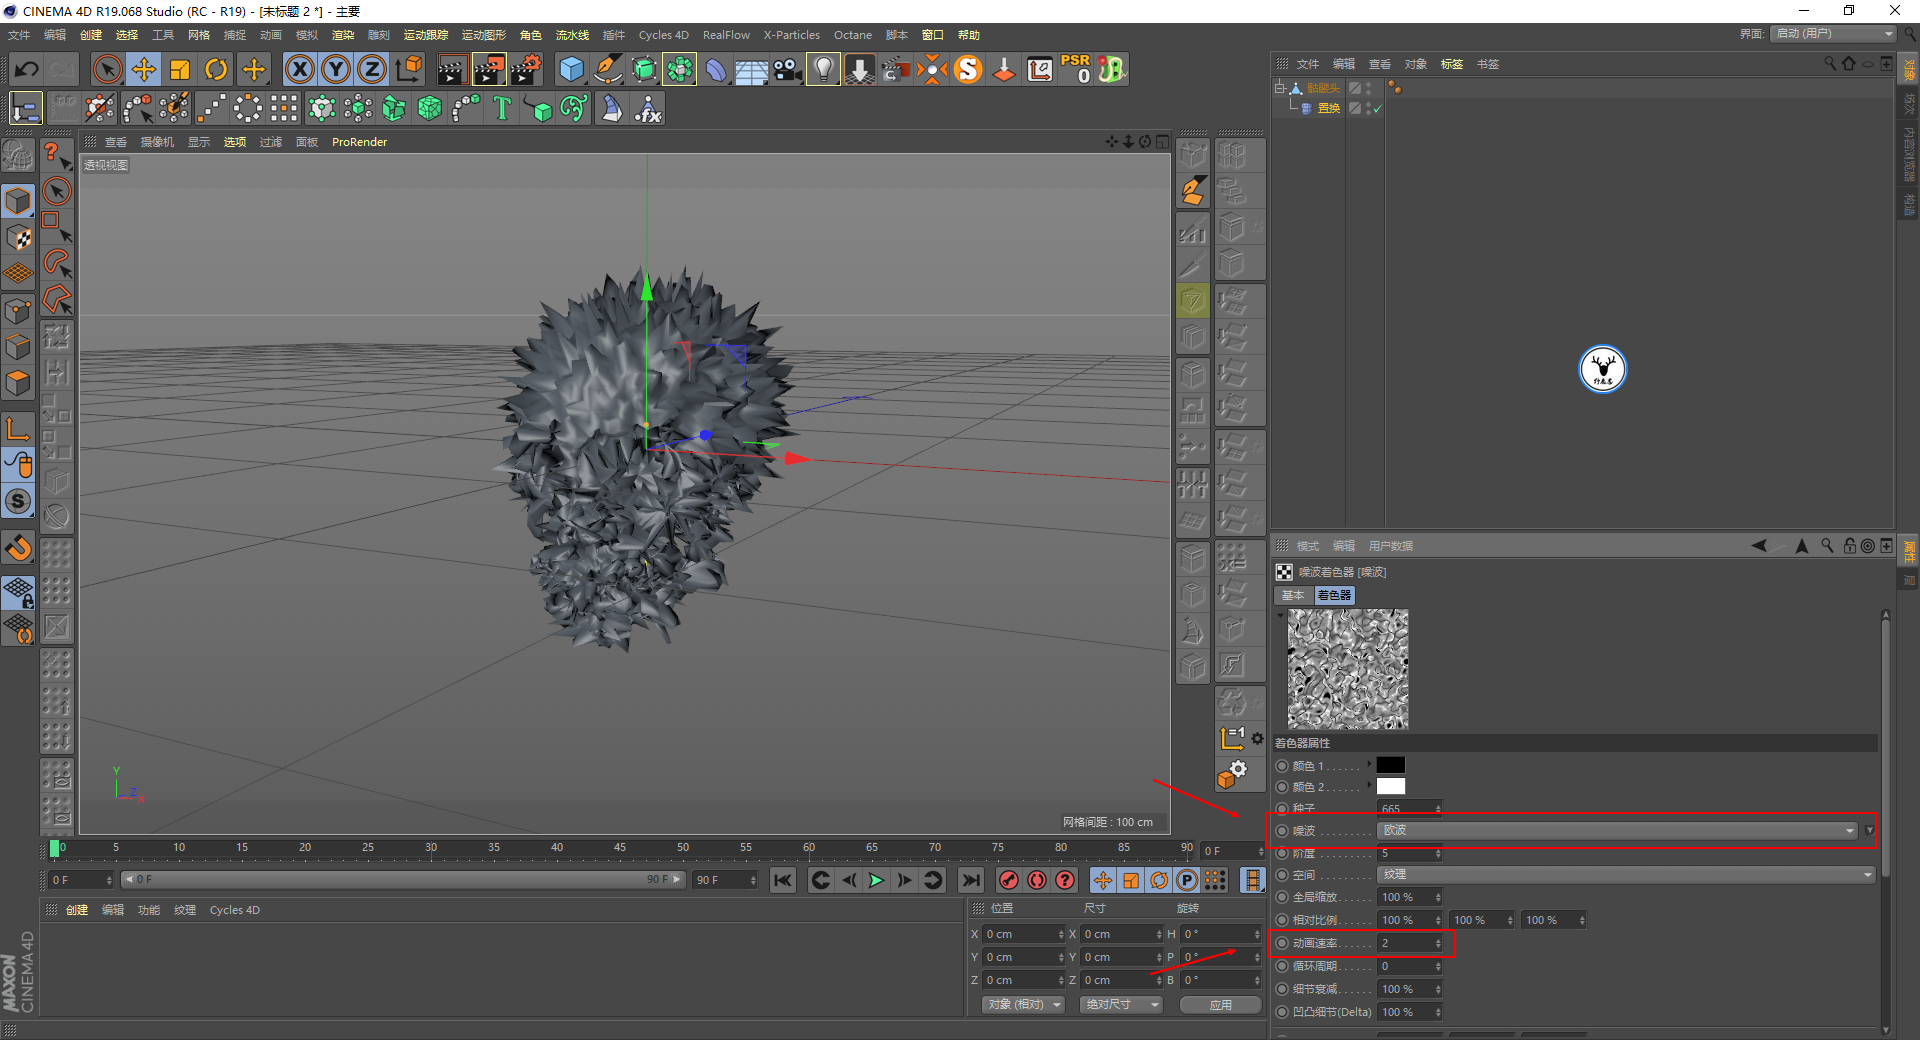The width and height of the screenshot is (1920, 1040).
Task: Toggle the X axis lock
Action: tap(299, 69)
